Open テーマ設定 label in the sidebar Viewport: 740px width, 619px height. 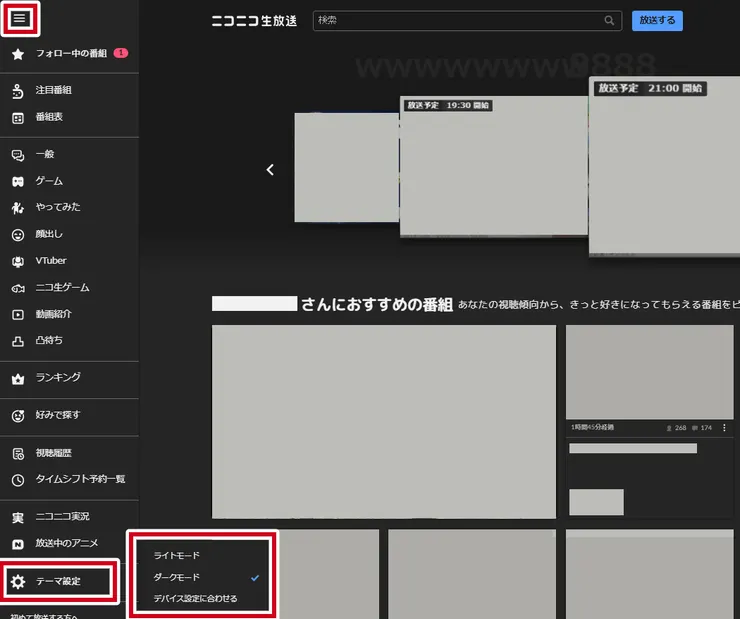(x=58, y=582)
